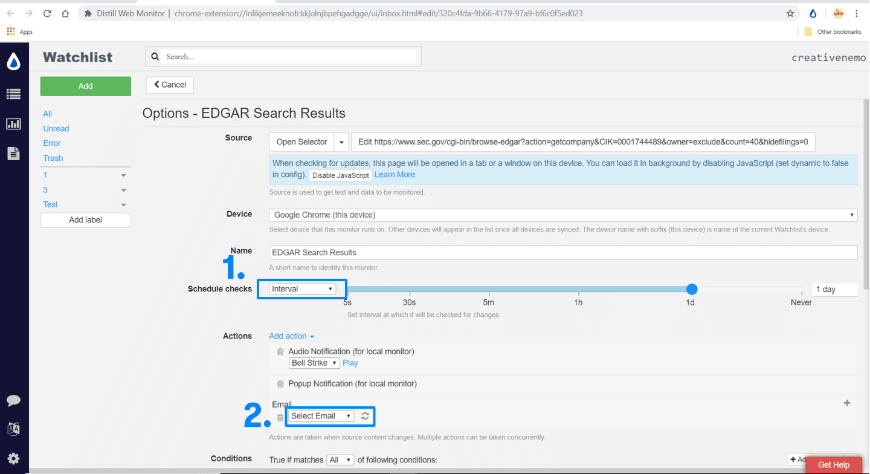Expand the Bell Strike sound dropdown
The width and height of the screenshot is (870, 474).
[313, 363]
